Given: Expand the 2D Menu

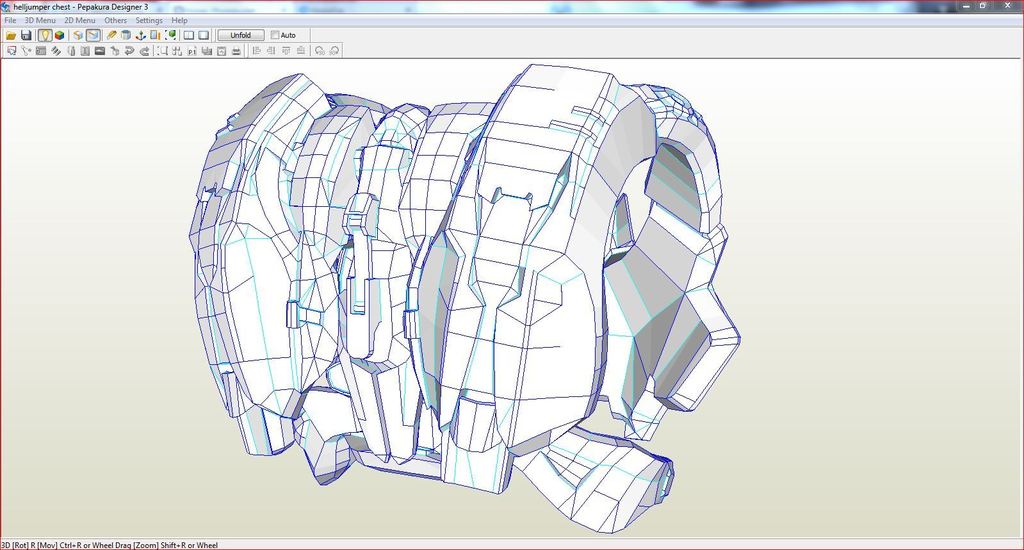Looking at the screenshot, I should coord(80,20).
